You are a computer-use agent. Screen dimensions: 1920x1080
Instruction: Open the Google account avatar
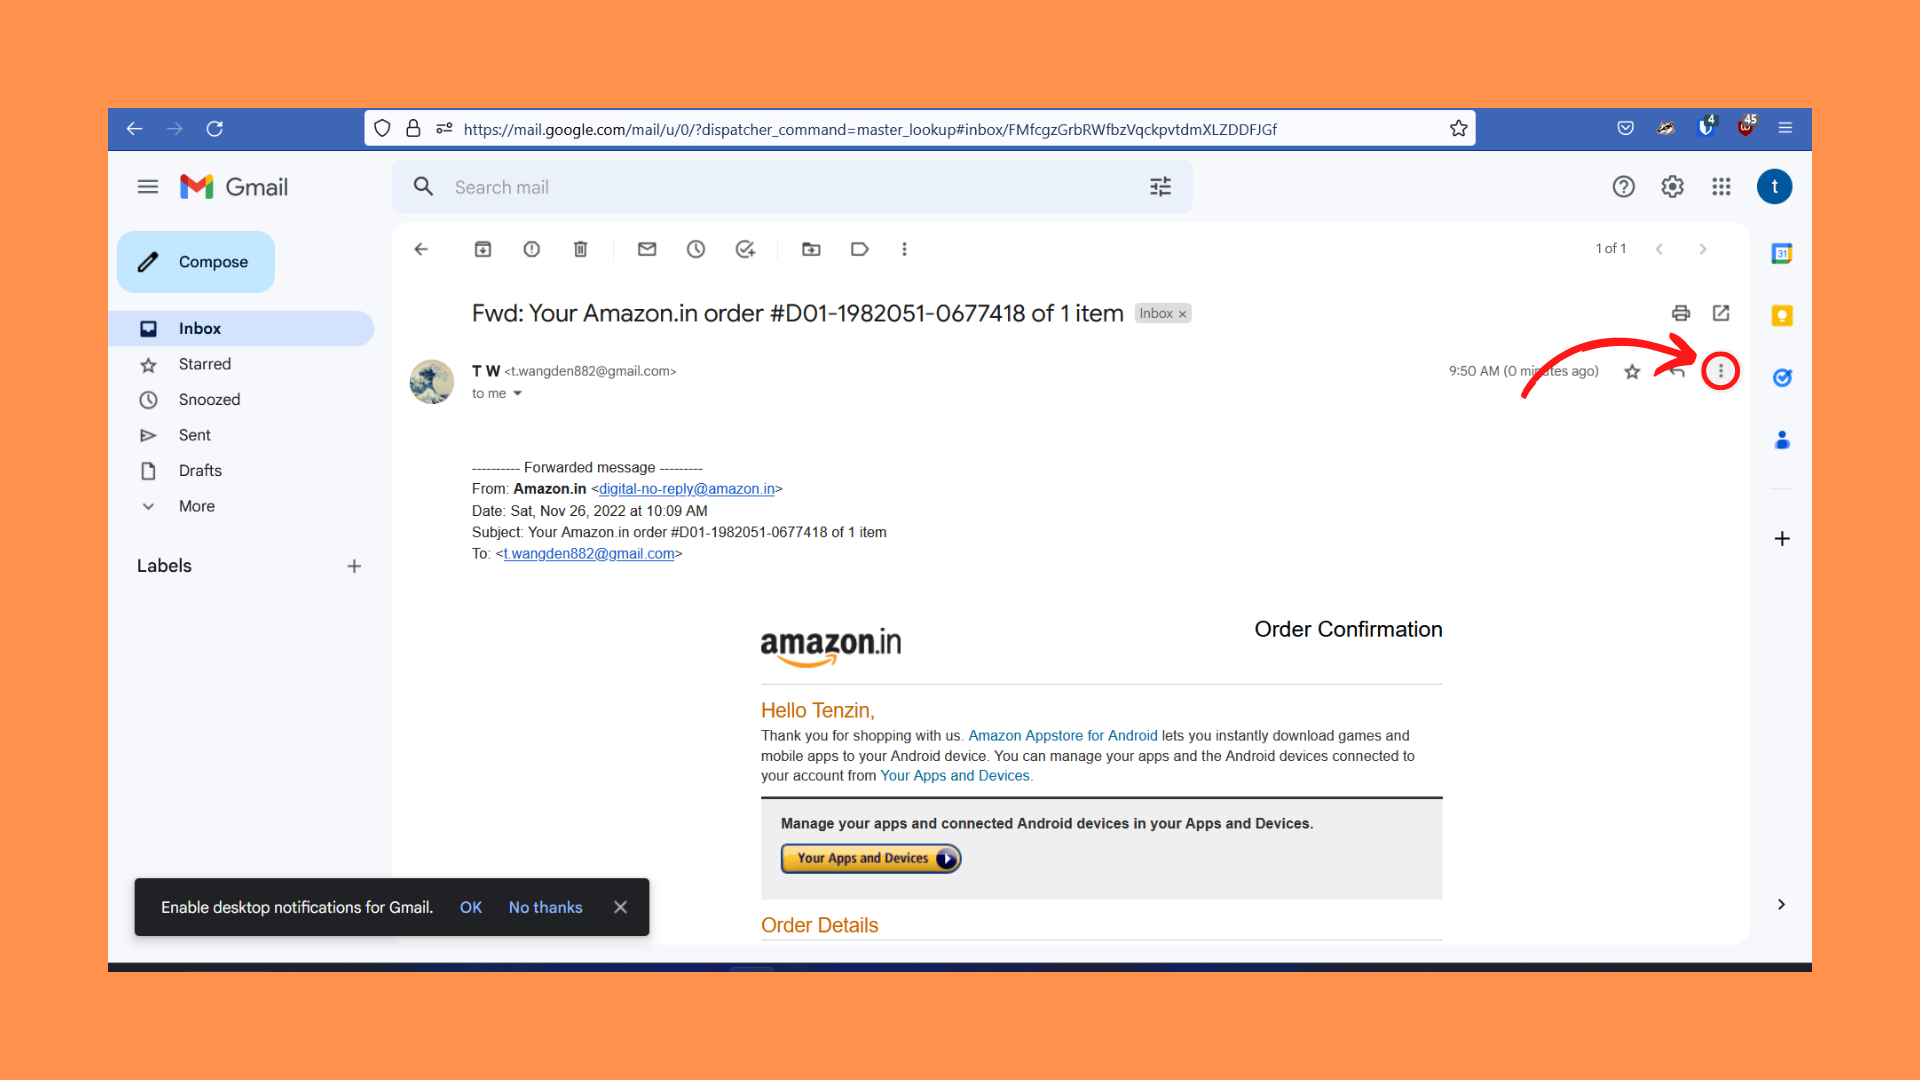(1774, 187)
